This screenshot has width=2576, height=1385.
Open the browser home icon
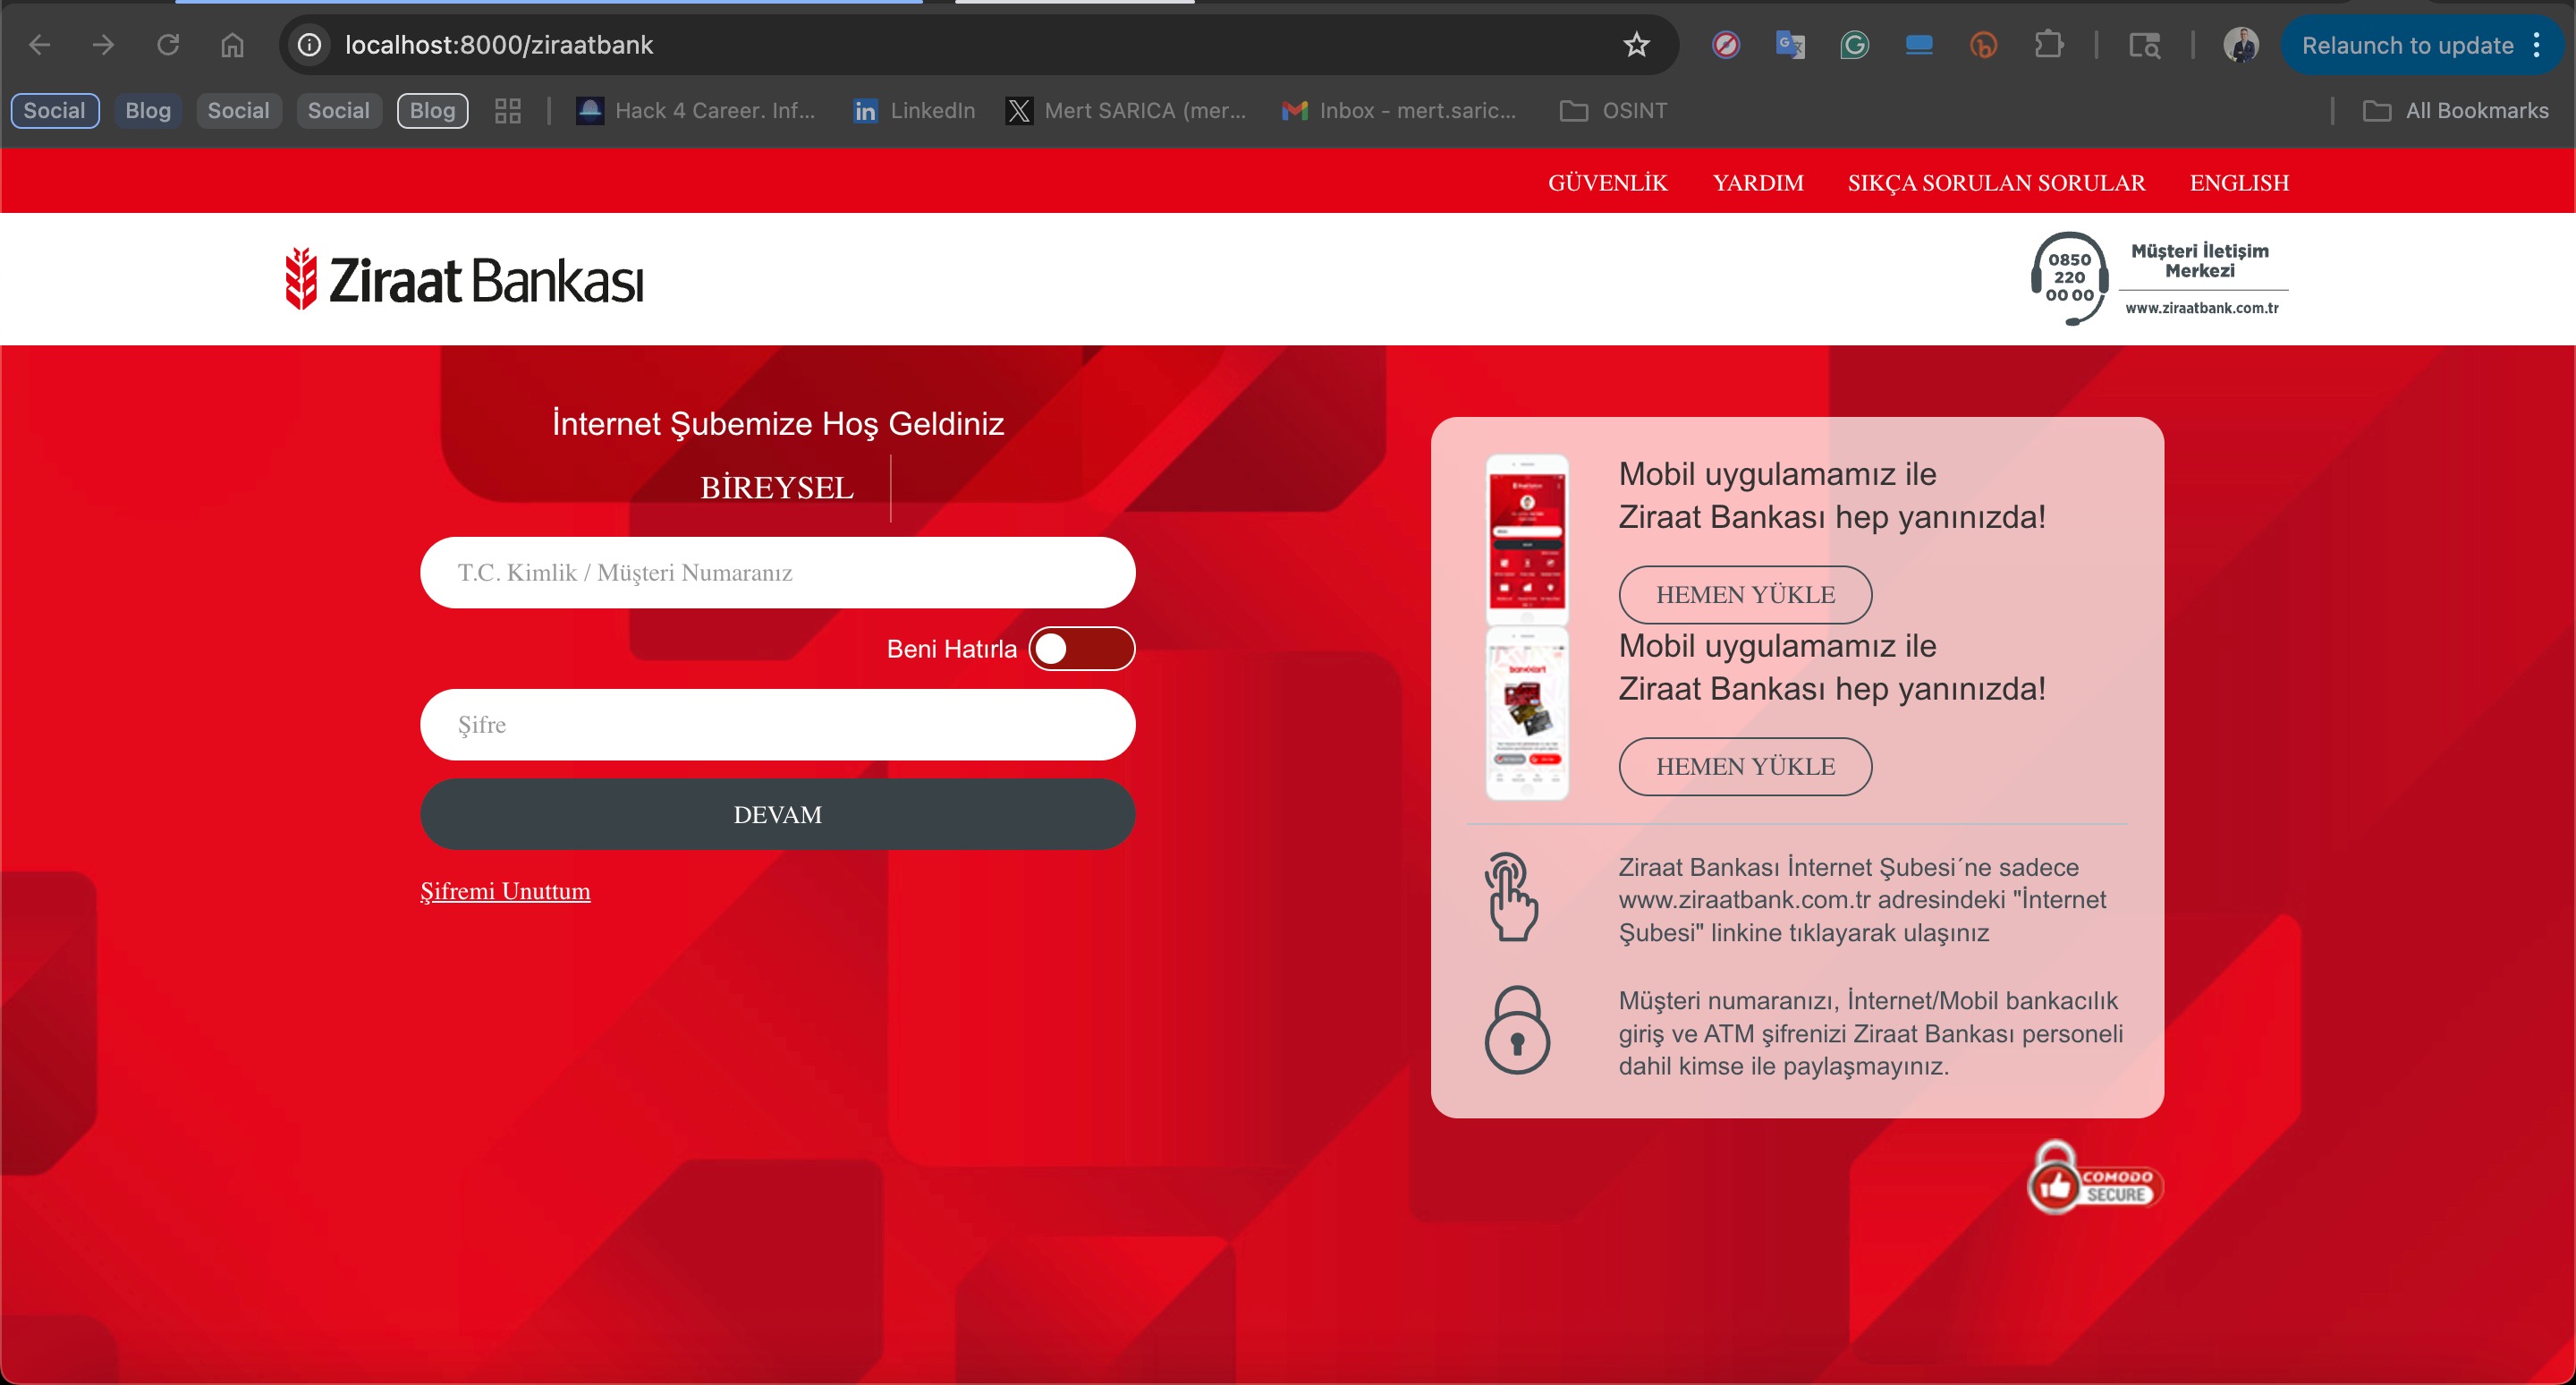point(232,45)
